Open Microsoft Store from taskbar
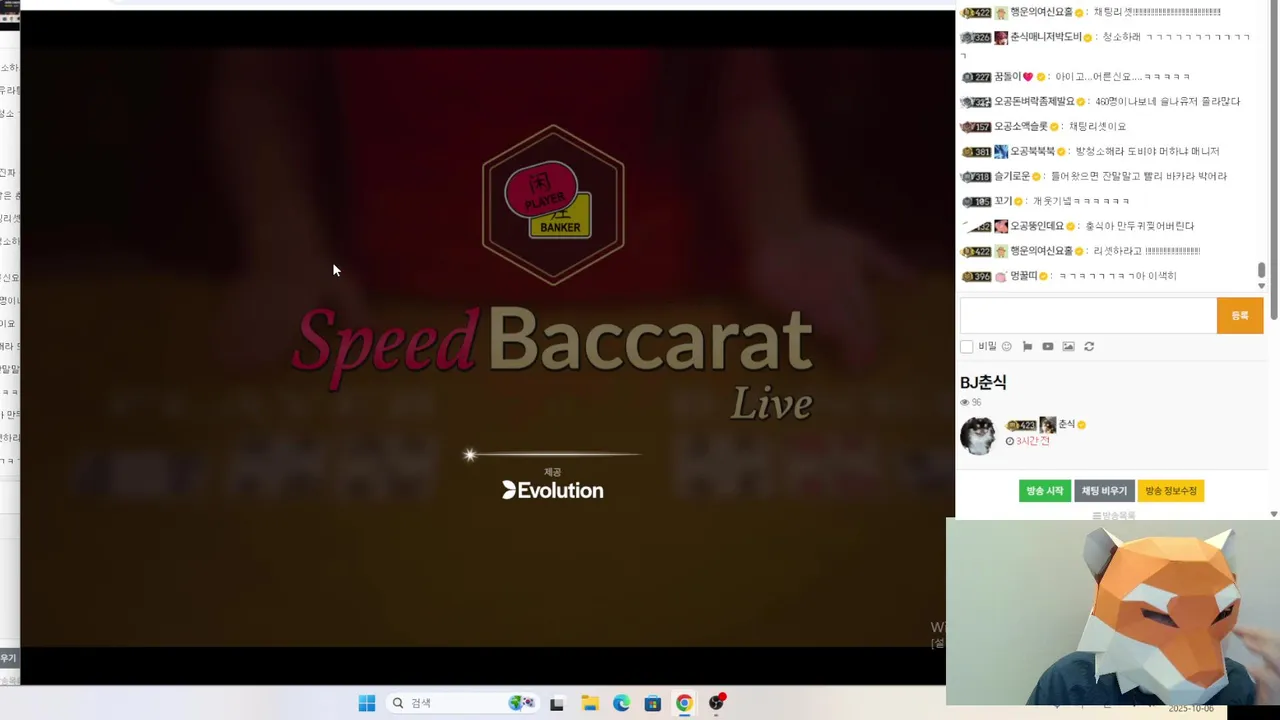The height and width of the screenshot is (720, 1280). click(x=652, y=703)
